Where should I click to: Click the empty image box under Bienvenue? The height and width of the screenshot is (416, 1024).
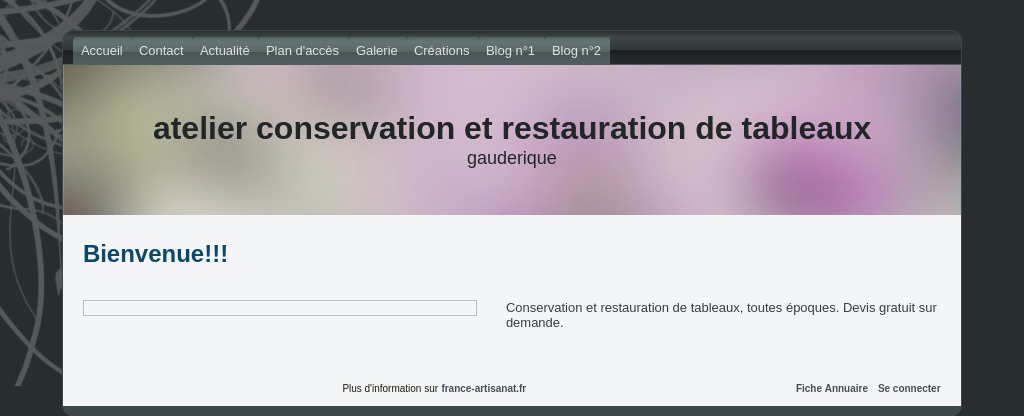coord(280,308)
